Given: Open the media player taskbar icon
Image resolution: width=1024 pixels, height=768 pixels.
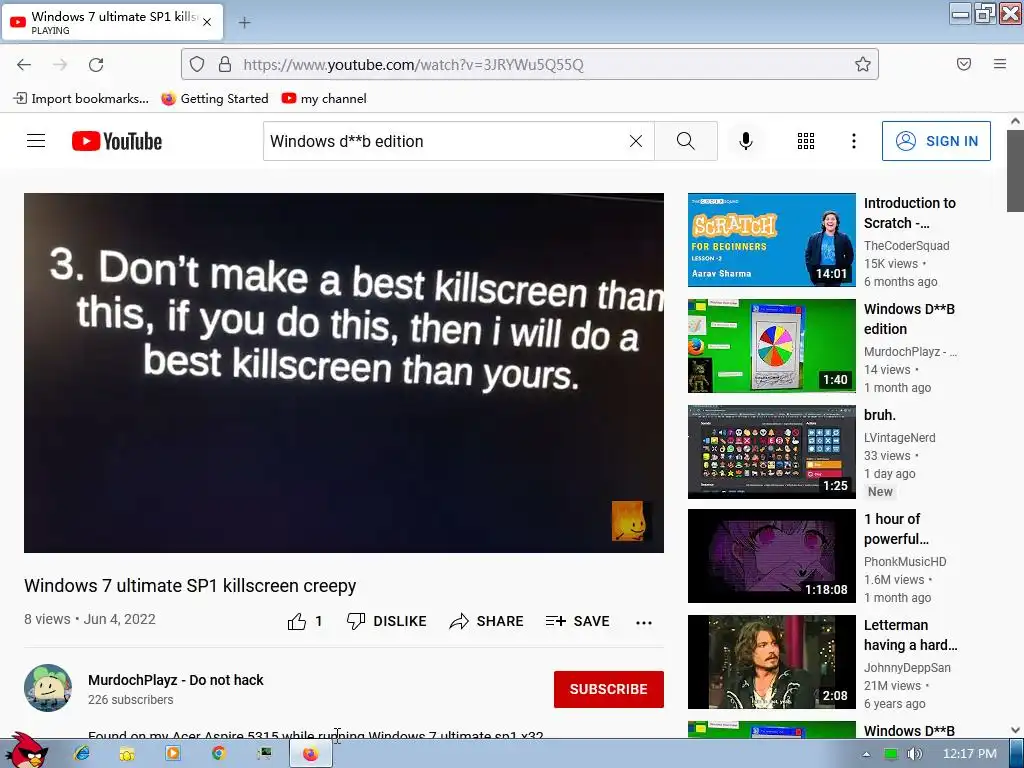Looking at the screenshot, I should tap(173, 754).
